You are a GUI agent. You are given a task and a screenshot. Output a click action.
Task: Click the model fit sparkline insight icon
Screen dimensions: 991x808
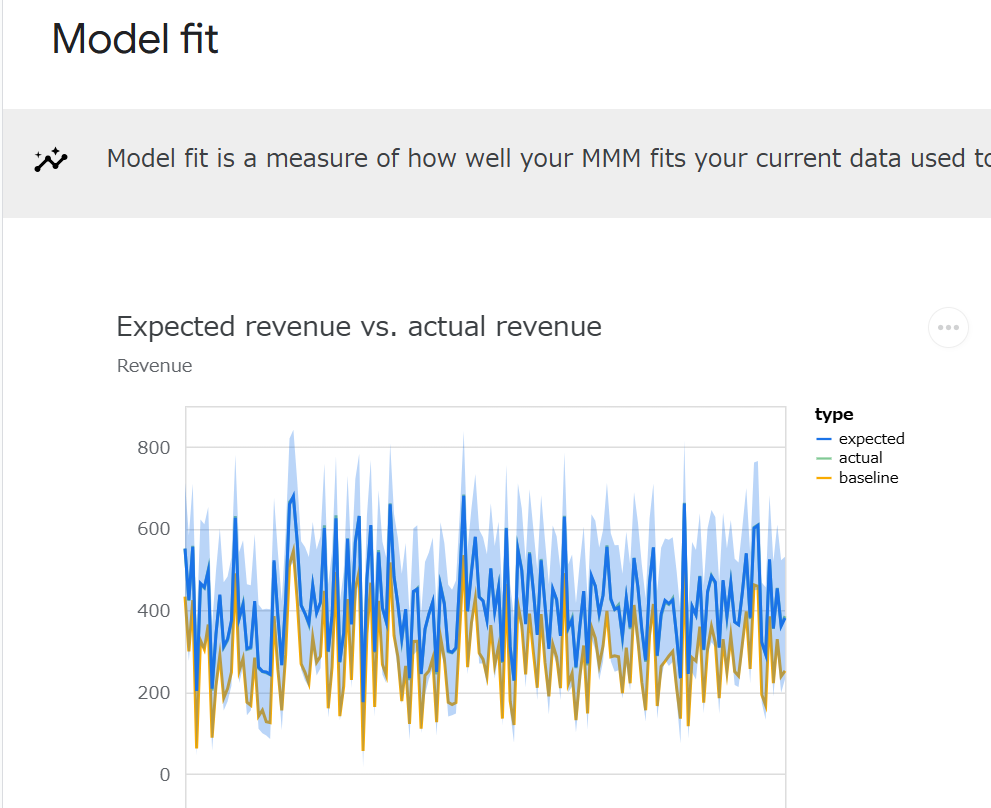pyautogui.click(x=51, y=157)
